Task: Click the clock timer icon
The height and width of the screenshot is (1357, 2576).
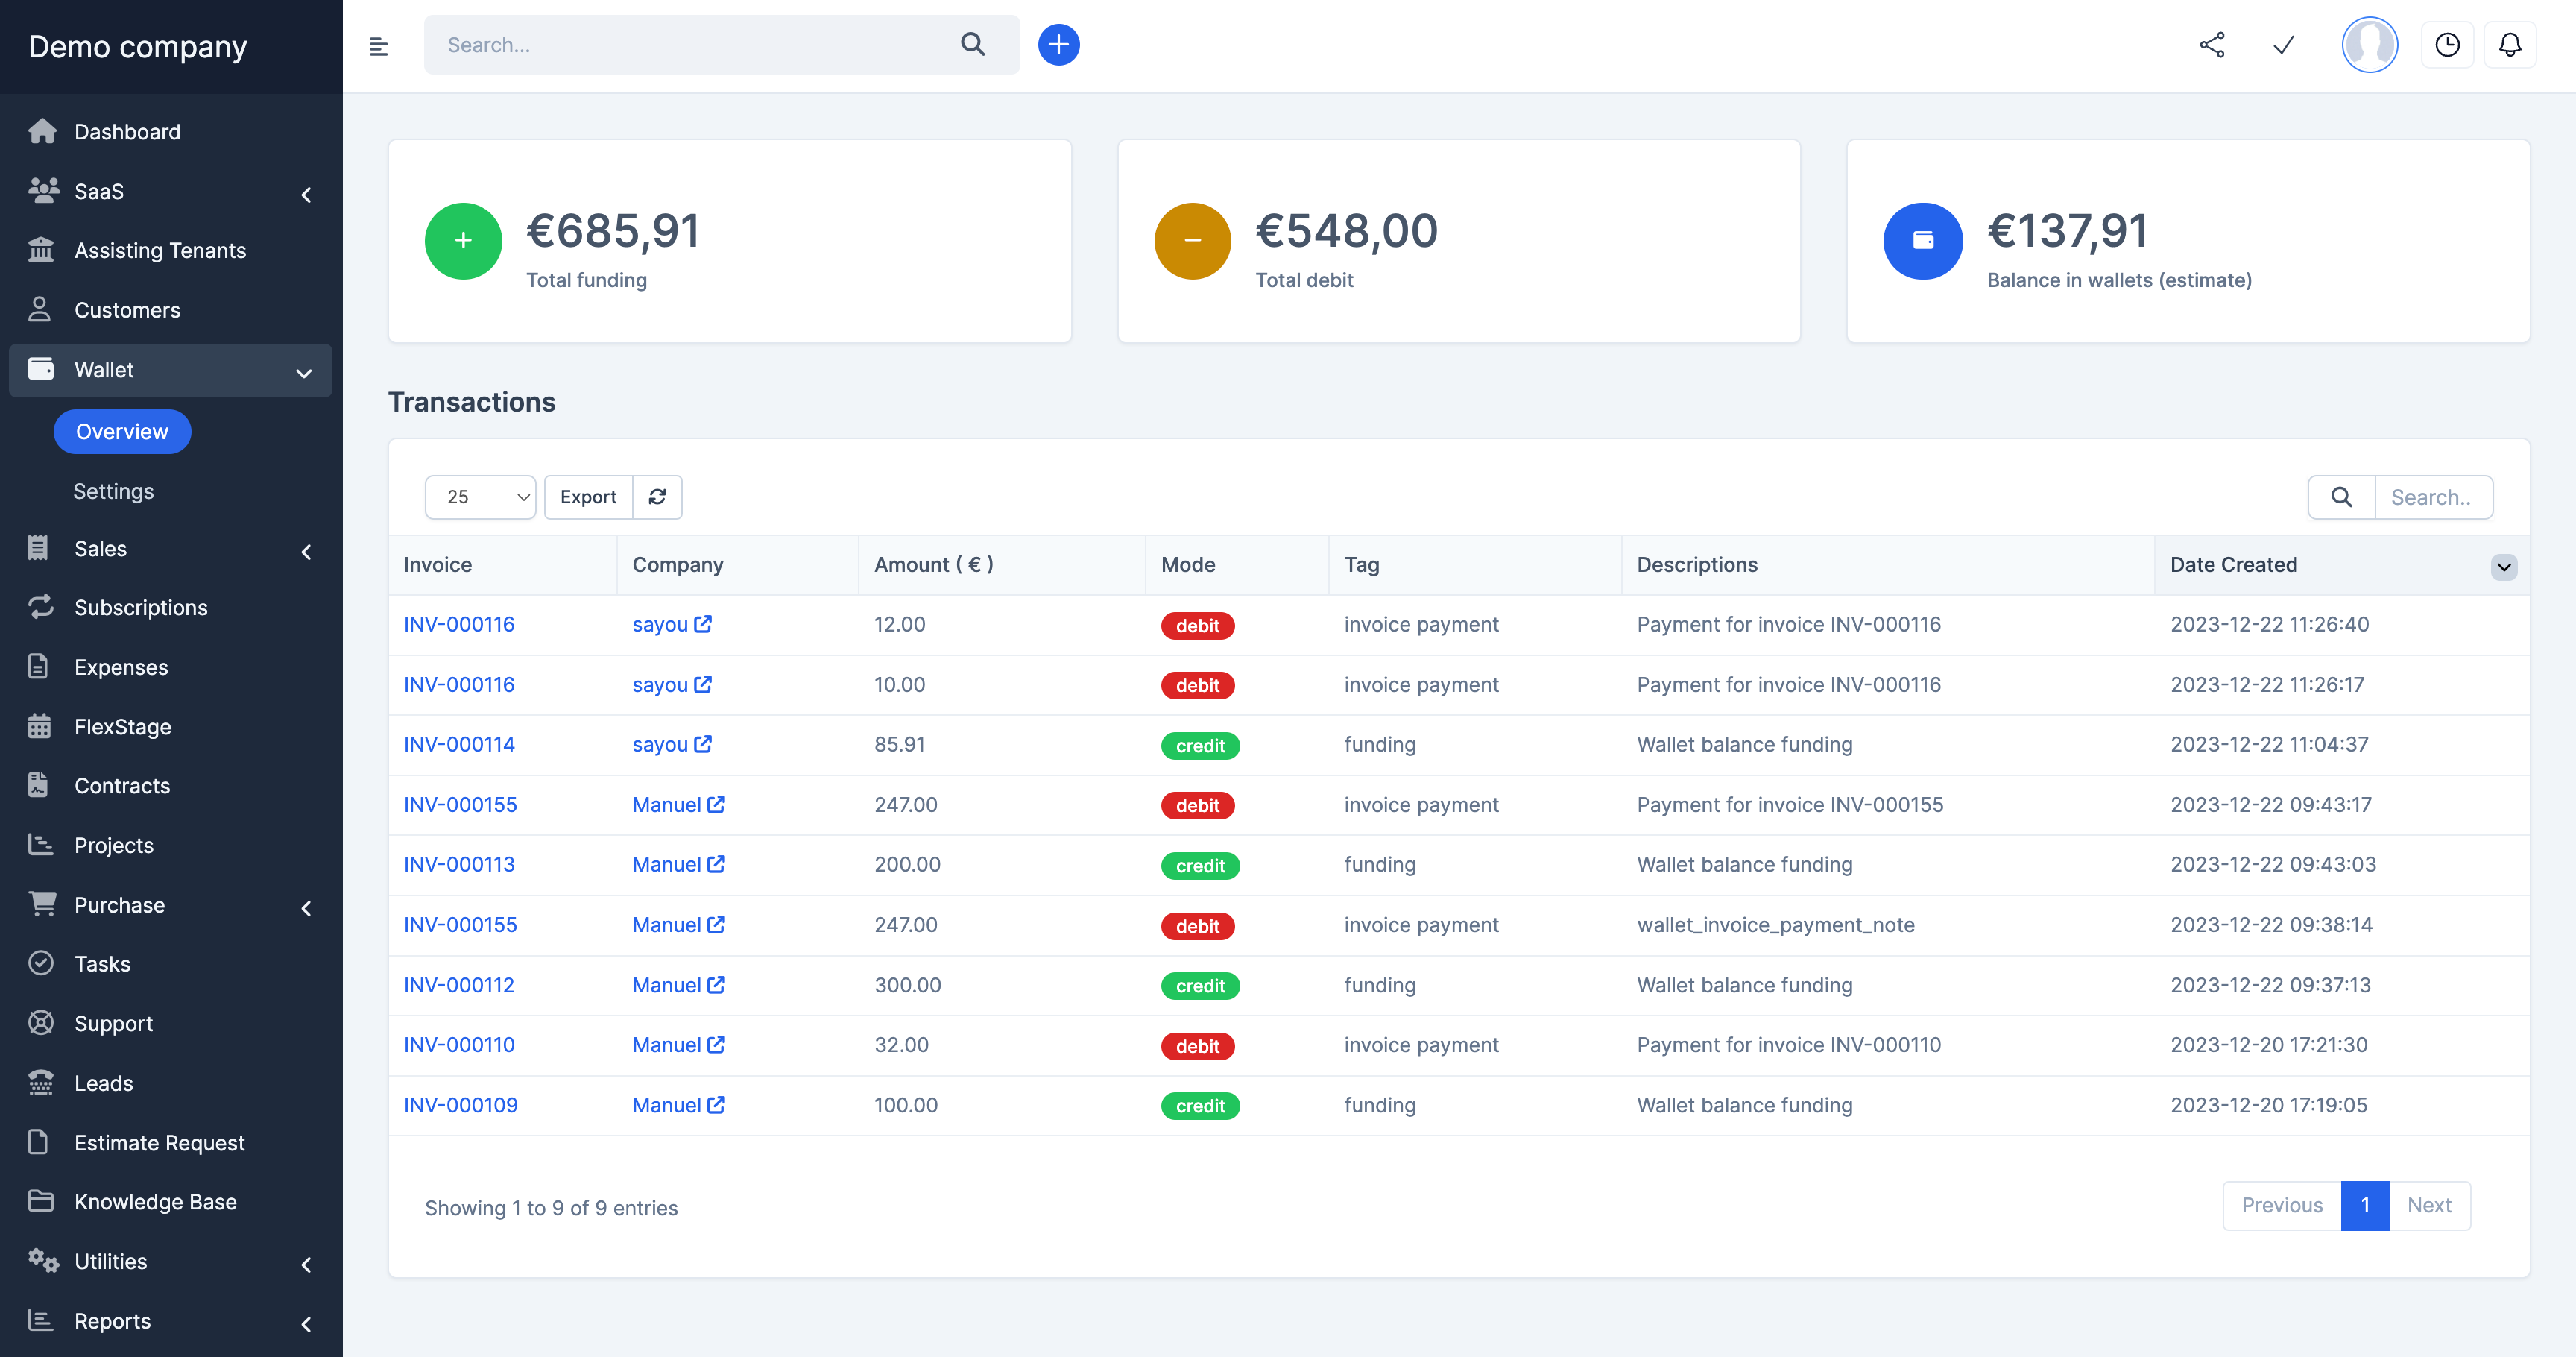Action: 2446,45
